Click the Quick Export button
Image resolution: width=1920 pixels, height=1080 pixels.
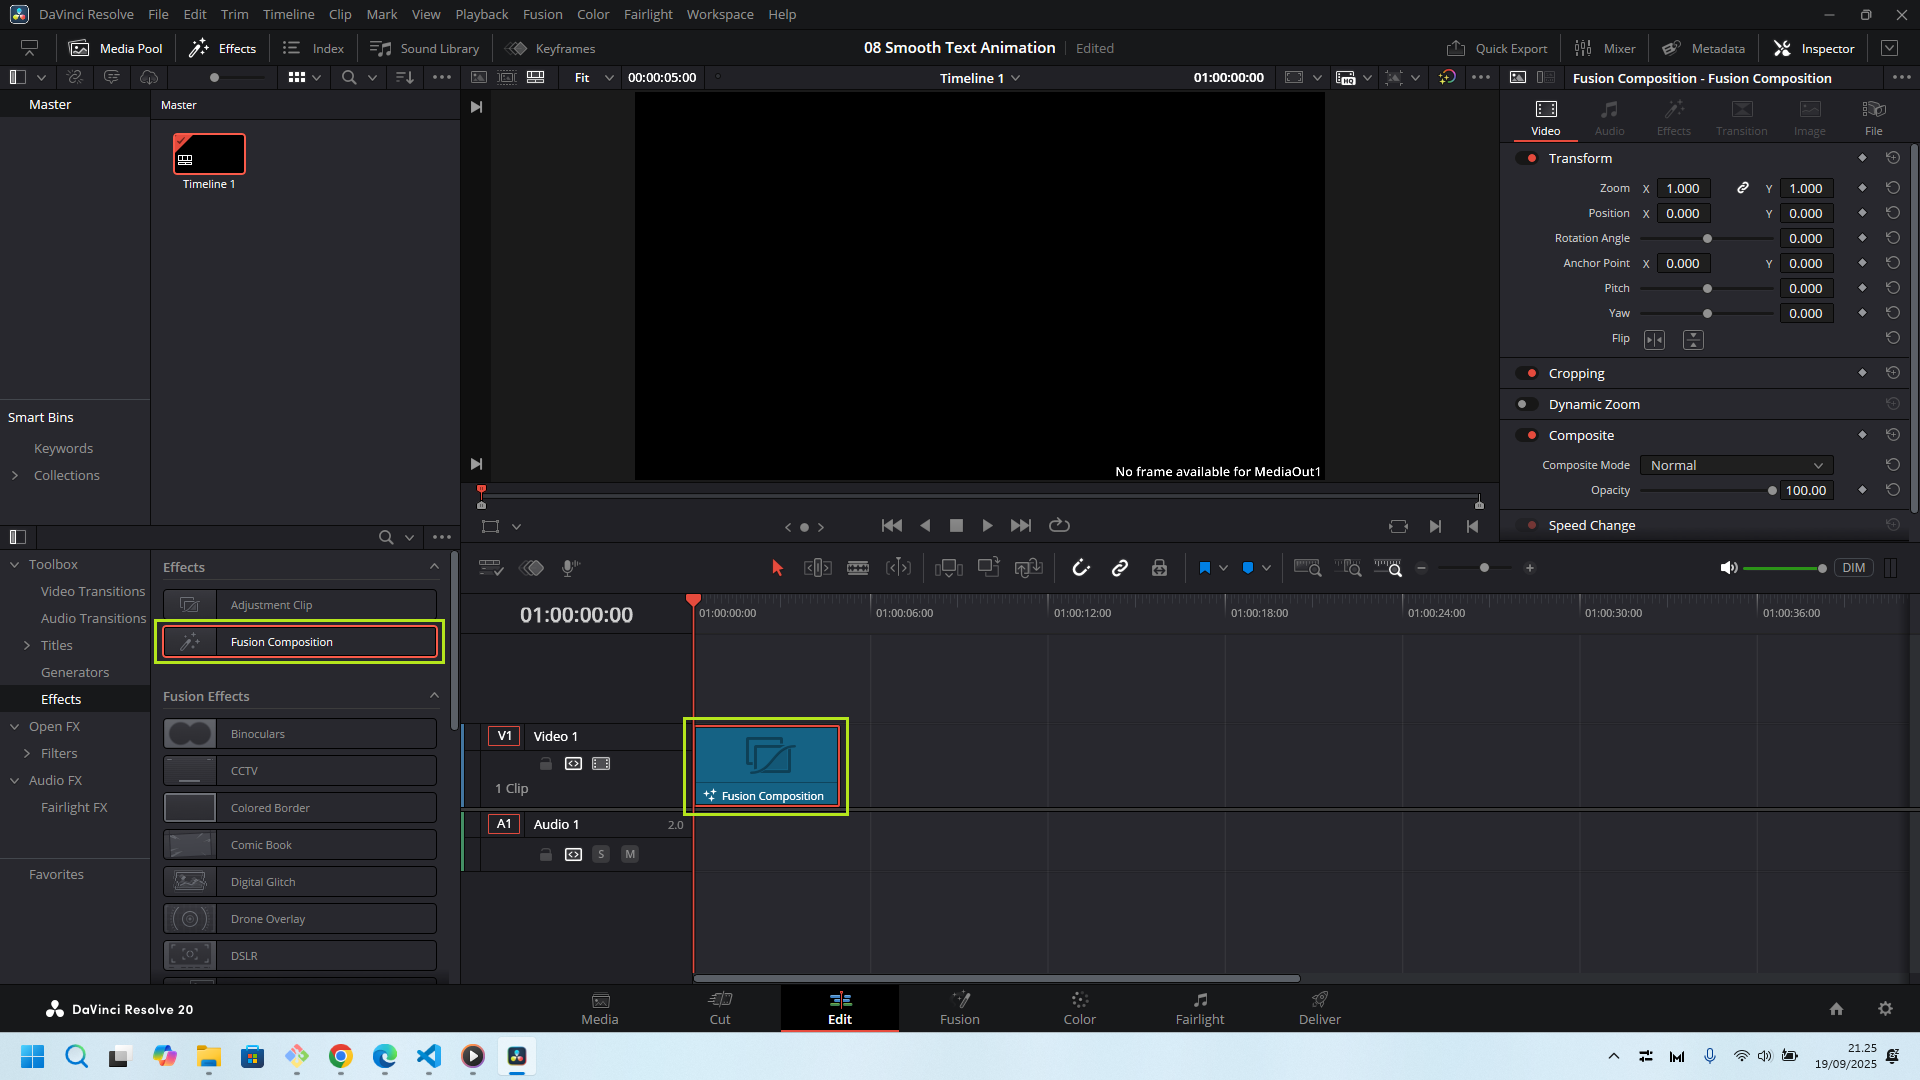pyautogui.click(x=1497, y=48)
